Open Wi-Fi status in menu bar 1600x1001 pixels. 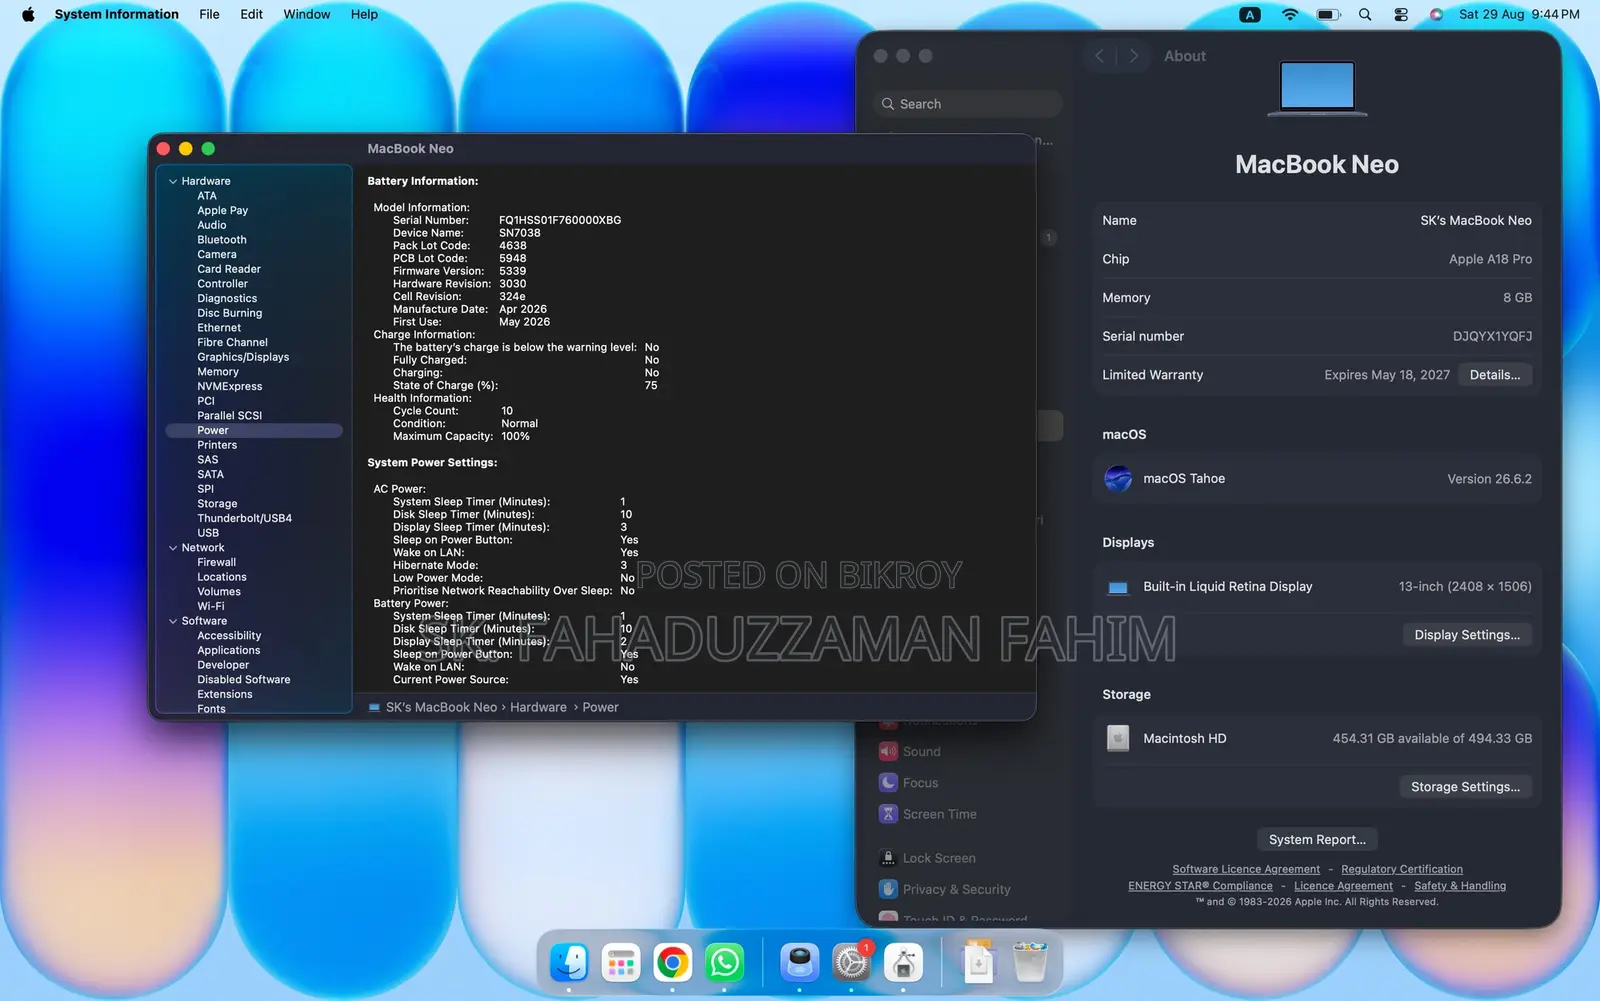(1290, 14)
